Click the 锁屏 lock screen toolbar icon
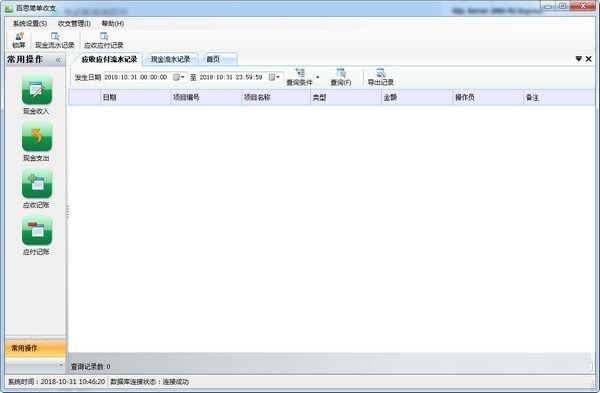This screenshot has height=393, width=600. tap(19, 41)
